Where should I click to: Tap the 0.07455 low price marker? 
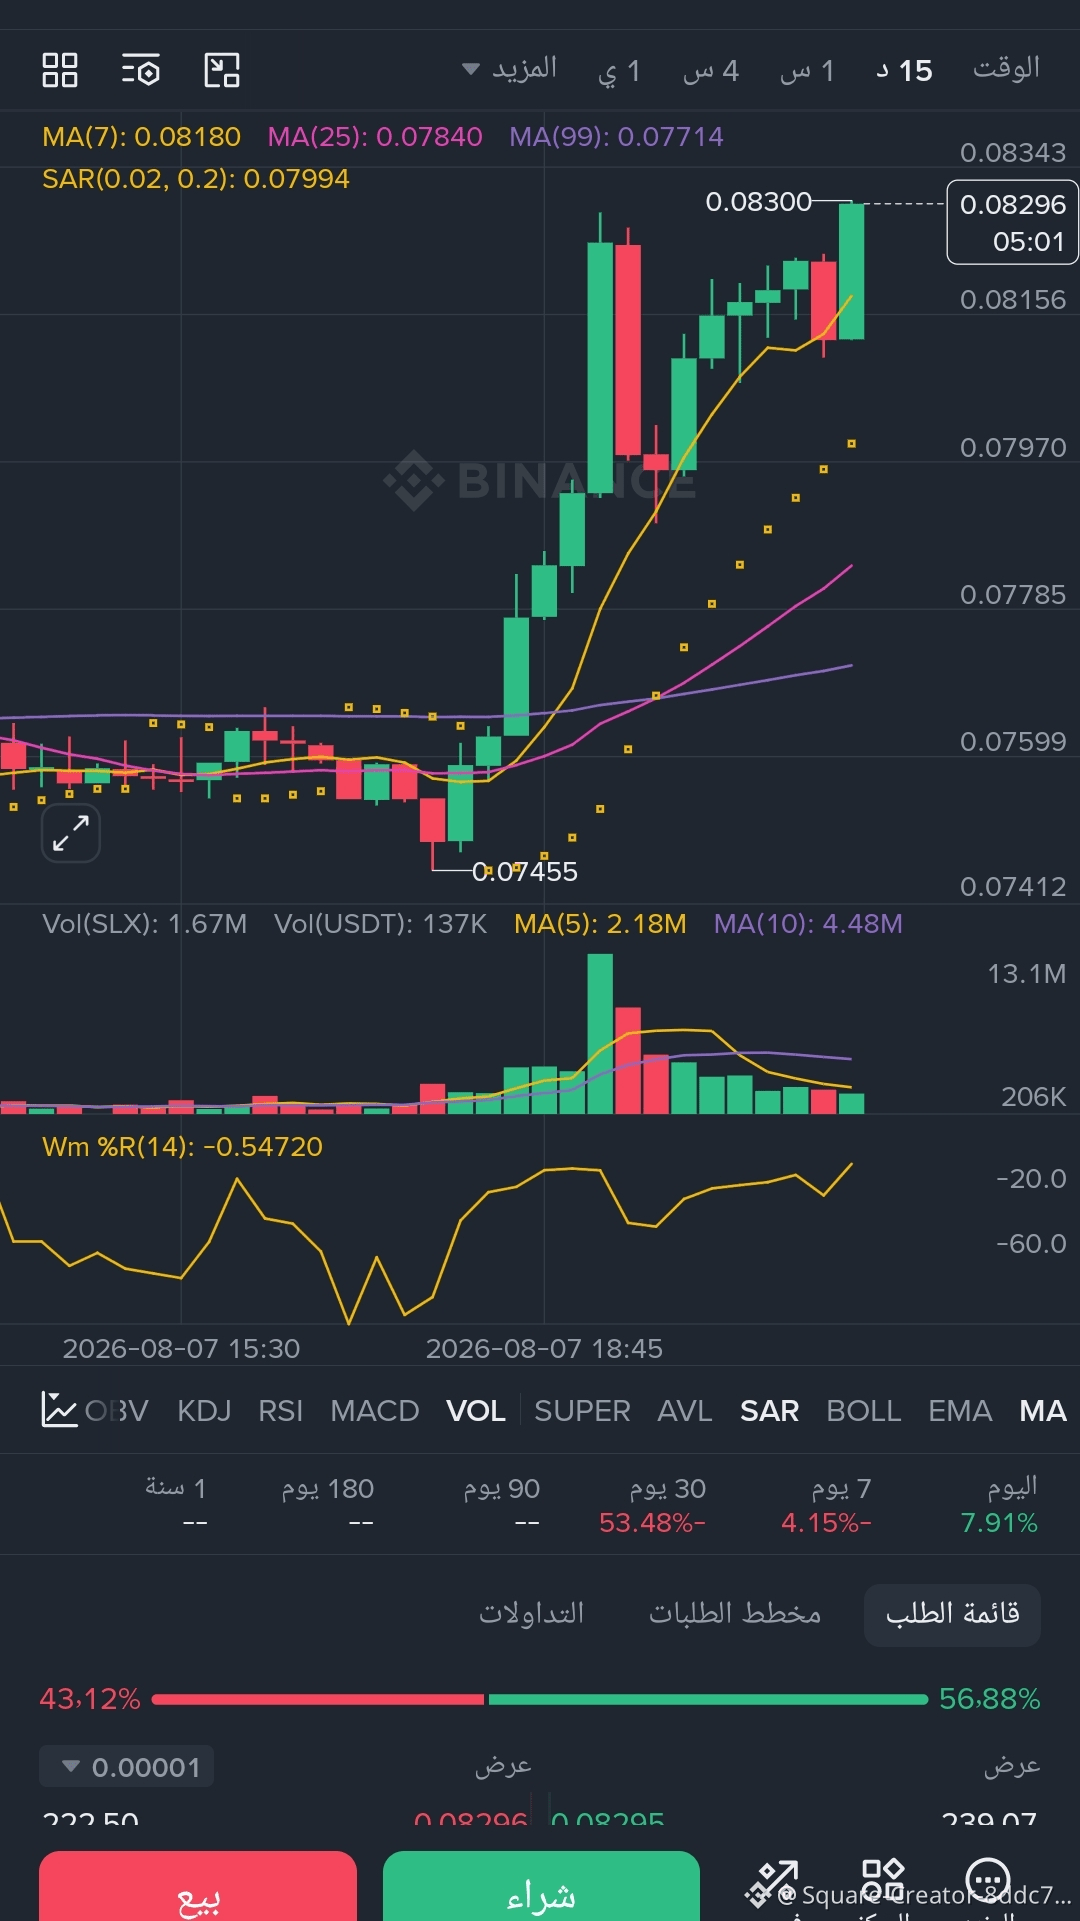click(x=525, y=872)
